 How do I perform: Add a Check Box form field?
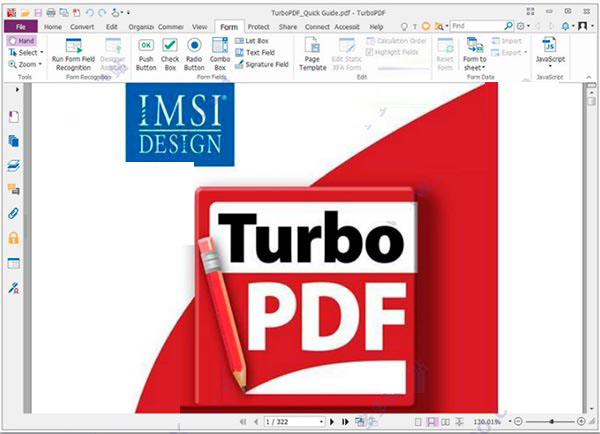tap(170, 55)
